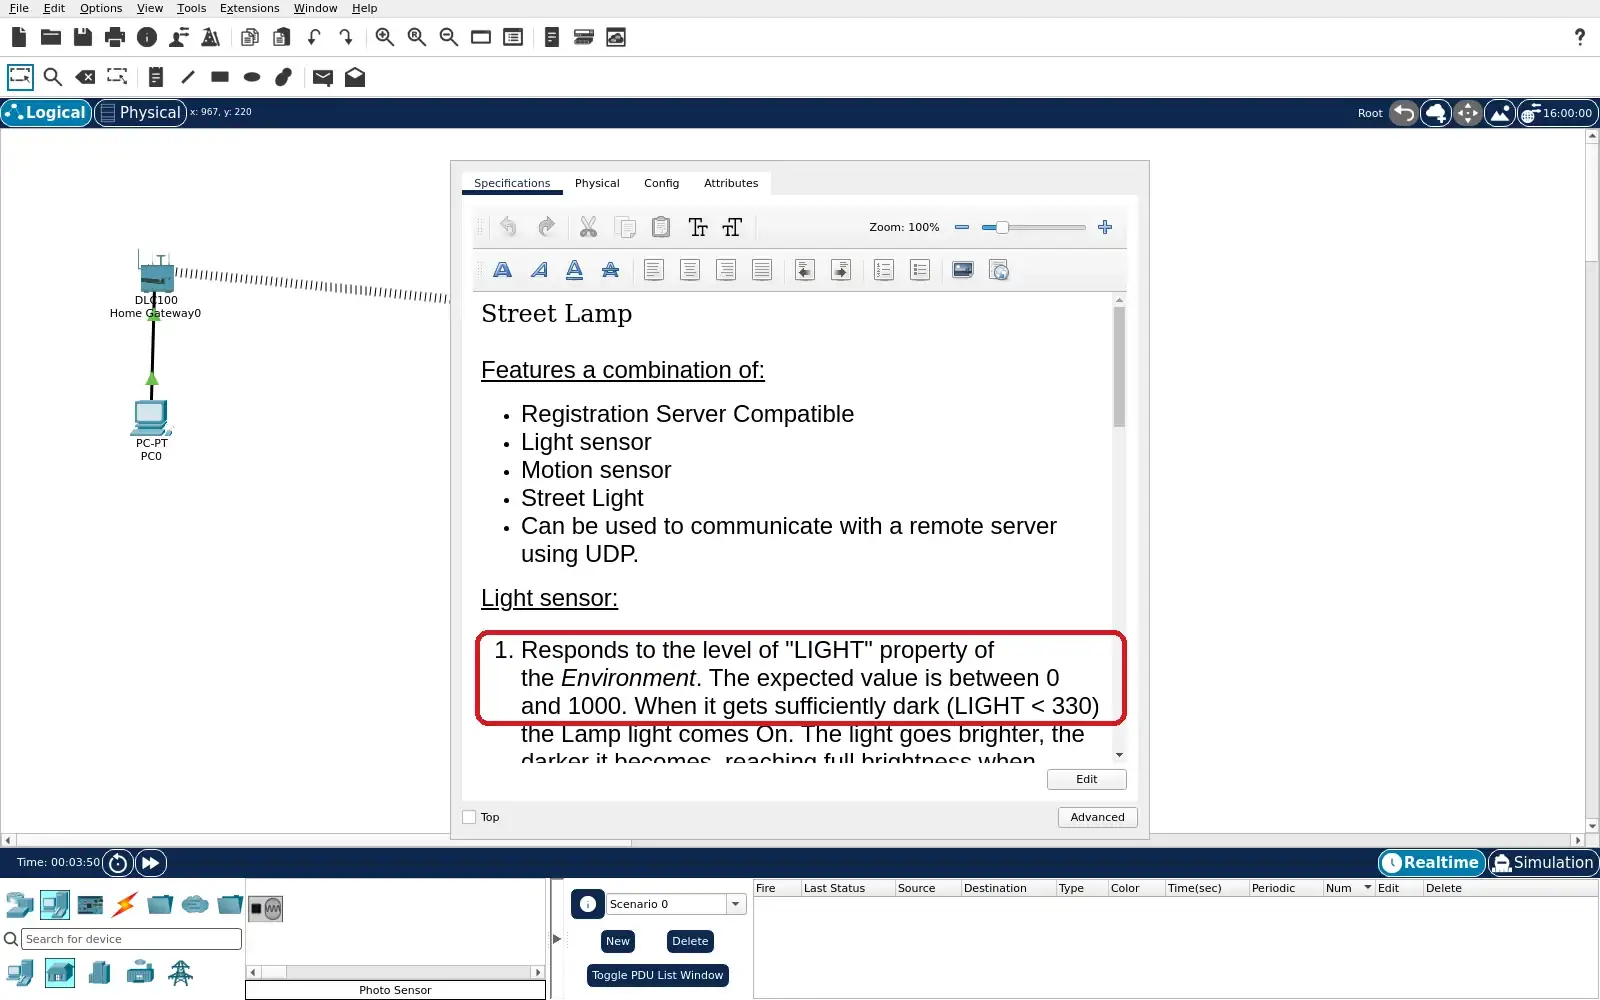
Task: Click the paste clipboard icon in editor
Action: click(x=661, y=227)
